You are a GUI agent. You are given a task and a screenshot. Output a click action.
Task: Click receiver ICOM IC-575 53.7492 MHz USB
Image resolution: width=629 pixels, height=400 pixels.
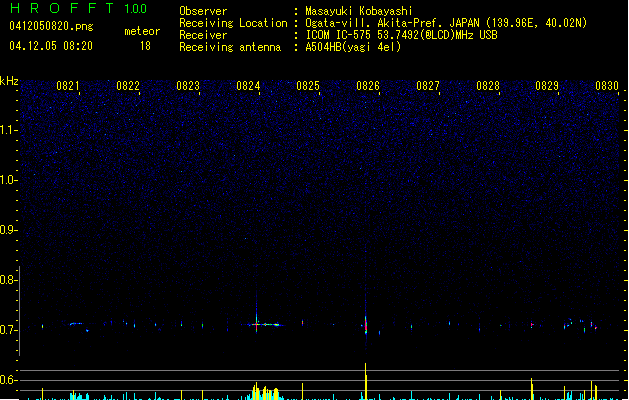tap(401, 35)
